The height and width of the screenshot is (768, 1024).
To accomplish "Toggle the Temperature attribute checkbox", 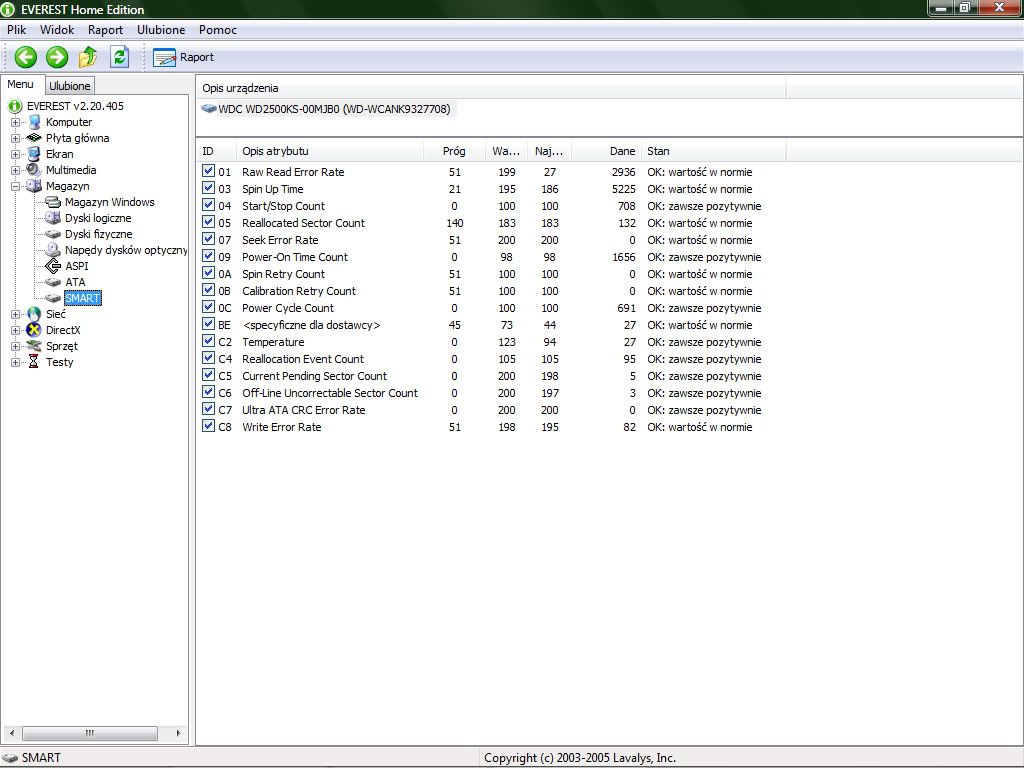I will click(209, 342).
